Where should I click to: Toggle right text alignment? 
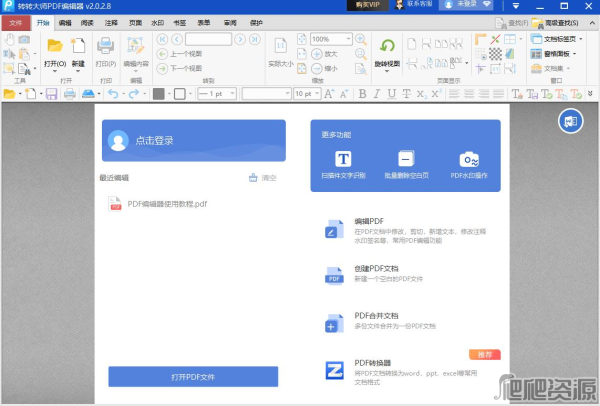click(484, 94)
